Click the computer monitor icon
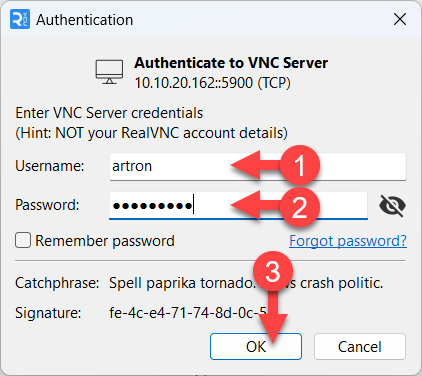The height and width of the screenshot is (376, 422). click(109, 72)
